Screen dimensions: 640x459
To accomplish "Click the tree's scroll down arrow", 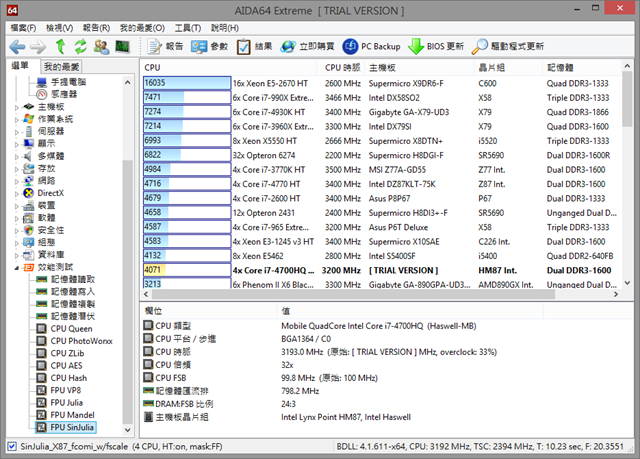I will [x=128, y=430].
